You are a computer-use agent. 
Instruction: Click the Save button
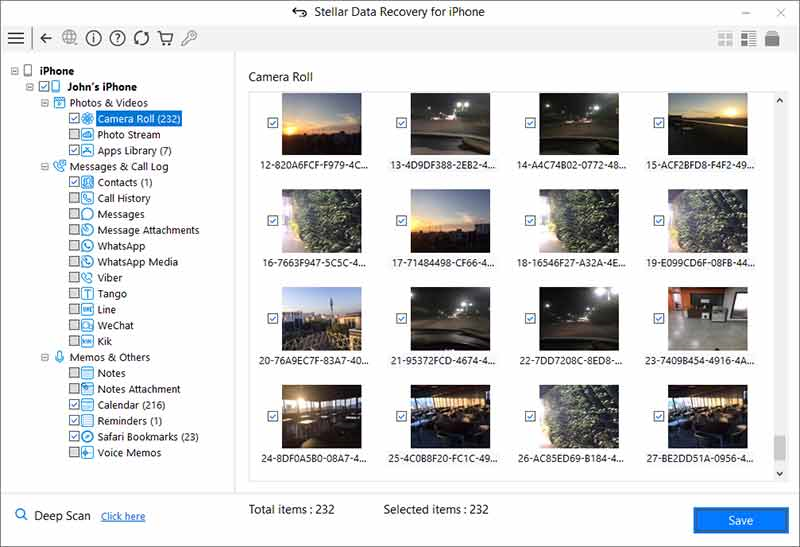tap(740, 520)
